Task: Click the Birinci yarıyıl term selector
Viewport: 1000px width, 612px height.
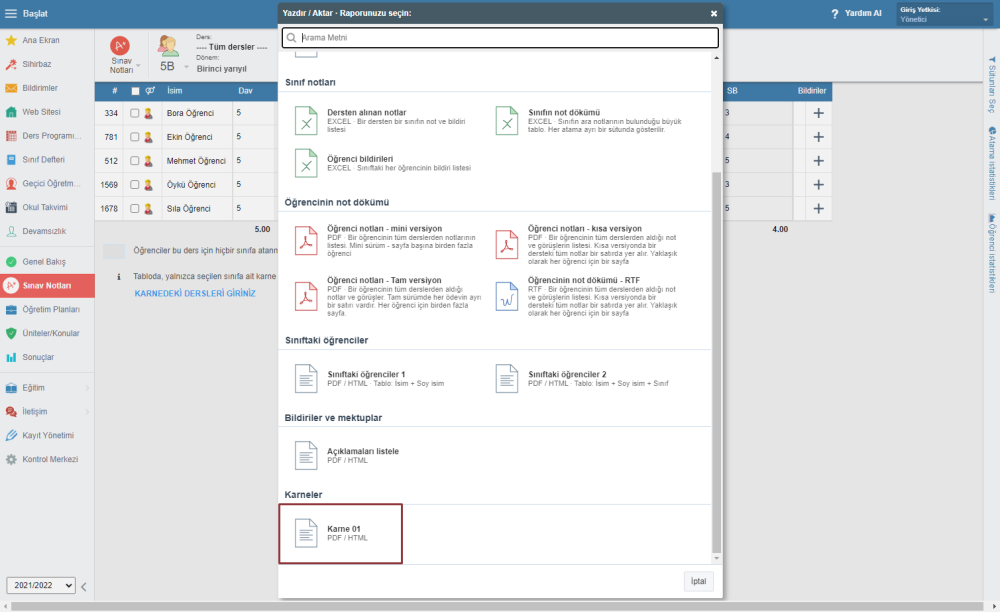Action: [x=221, y=69]
